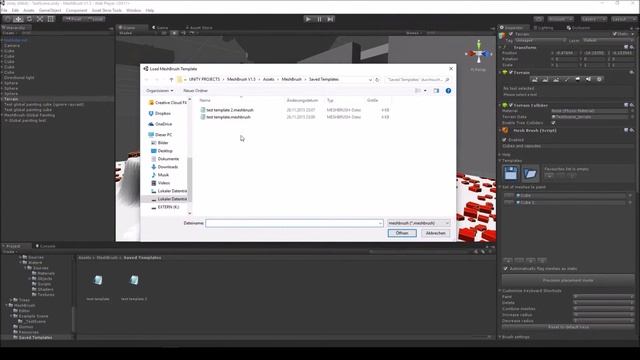
Task: Click Reset to default keys button
Action: tap(568, 327)
